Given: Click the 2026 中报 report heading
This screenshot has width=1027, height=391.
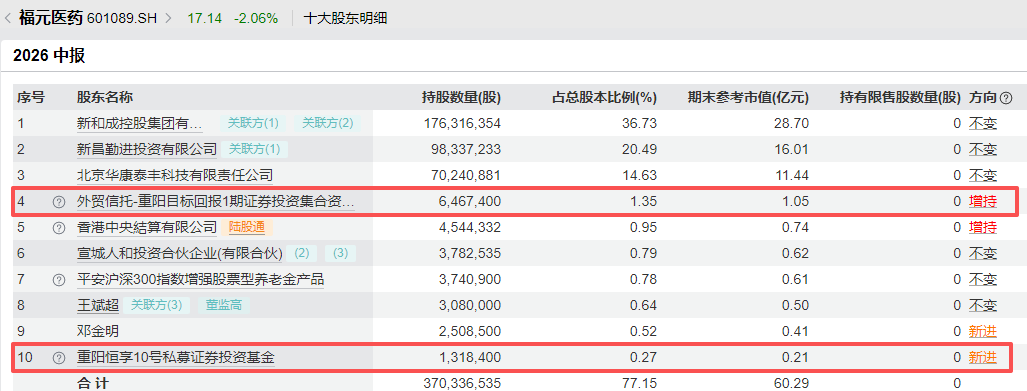Looking at the screenshot, I should [49, 56].
